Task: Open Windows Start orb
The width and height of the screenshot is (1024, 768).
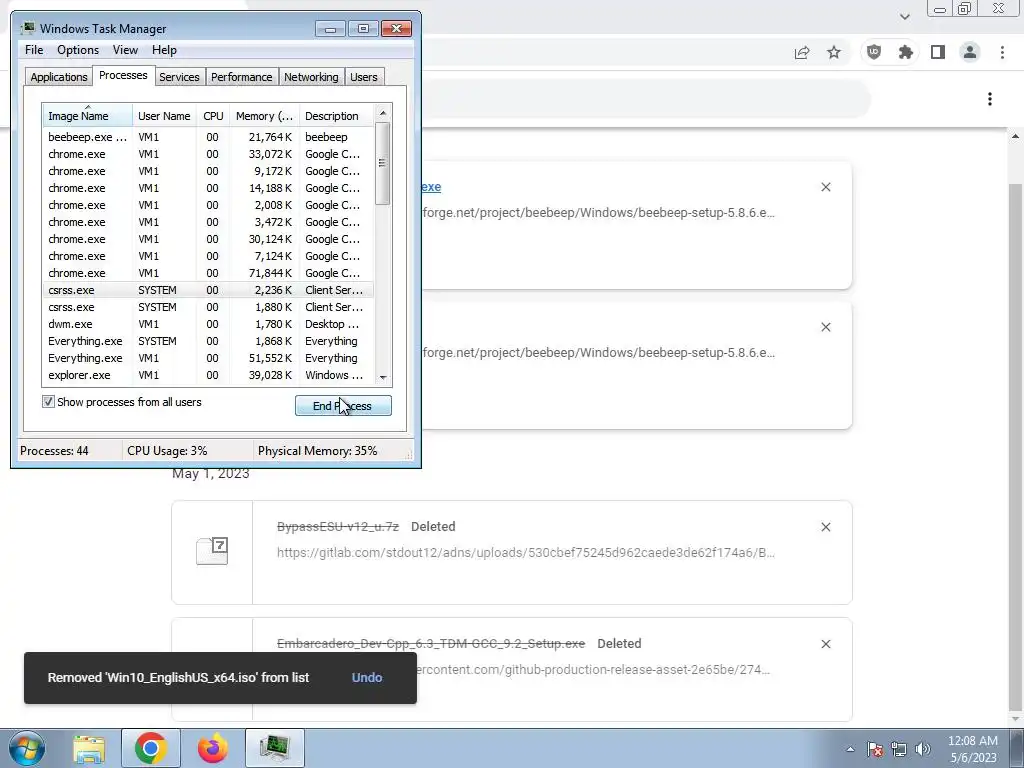Action: pos(27,748)
